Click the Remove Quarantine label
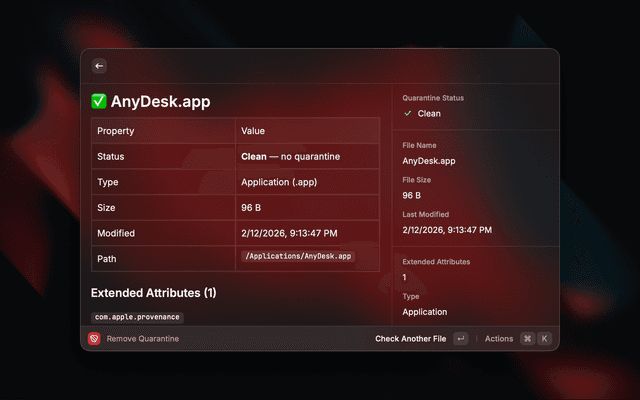 tap(143, 339)
